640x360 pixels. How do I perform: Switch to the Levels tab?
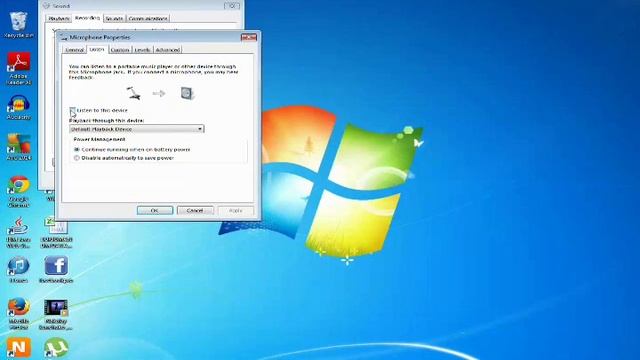pyautogui.click(x=142, y=50)
